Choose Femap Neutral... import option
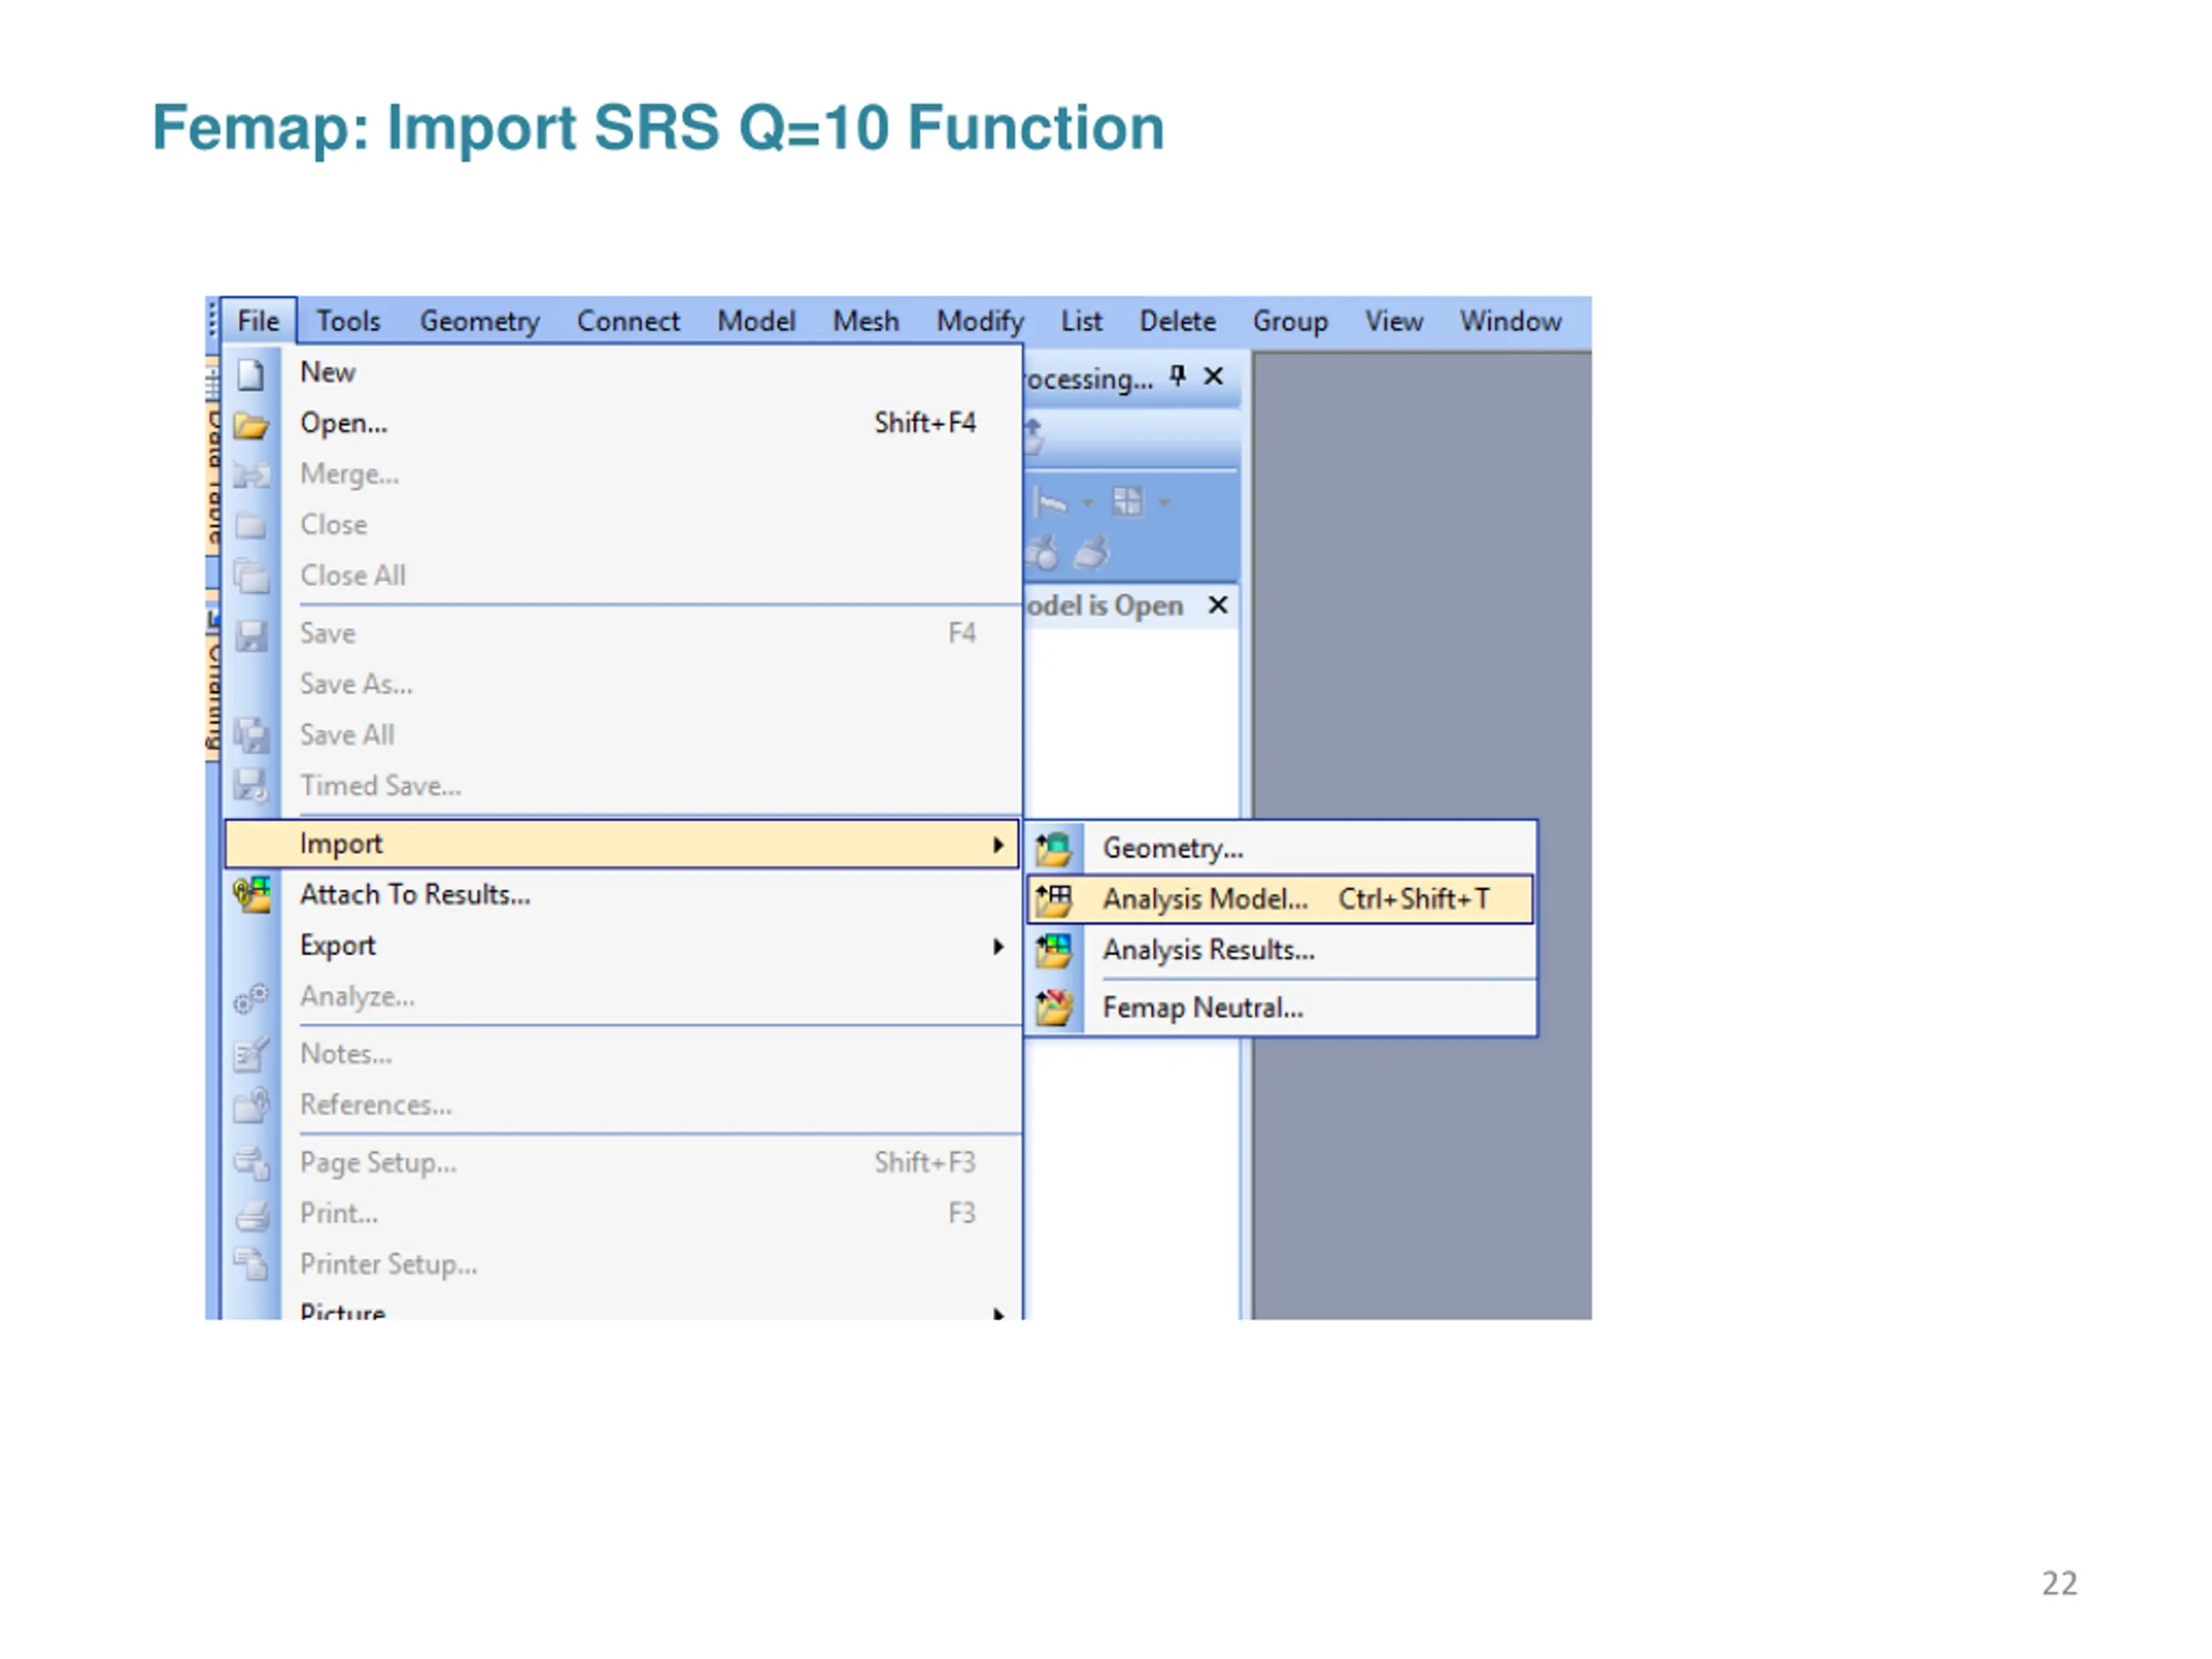This screenshot has width=2212, height=1659. [1280, 1008]
